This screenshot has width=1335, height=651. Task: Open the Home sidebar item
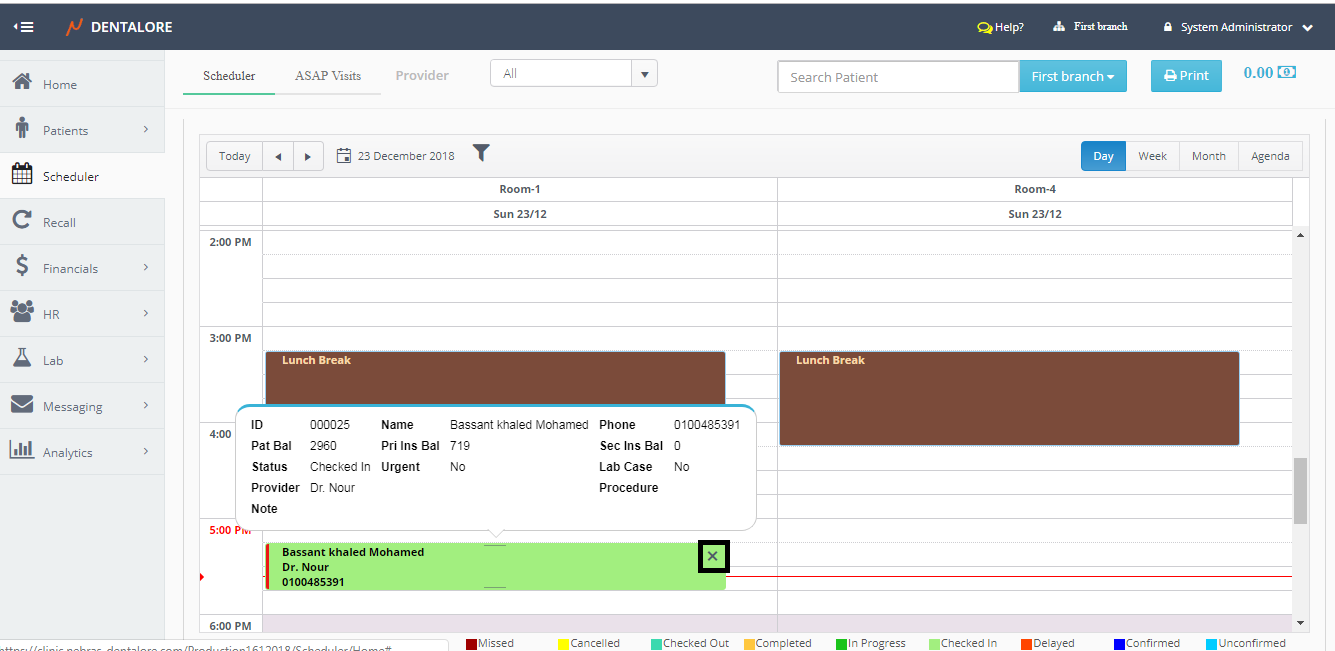coord(60,85)
